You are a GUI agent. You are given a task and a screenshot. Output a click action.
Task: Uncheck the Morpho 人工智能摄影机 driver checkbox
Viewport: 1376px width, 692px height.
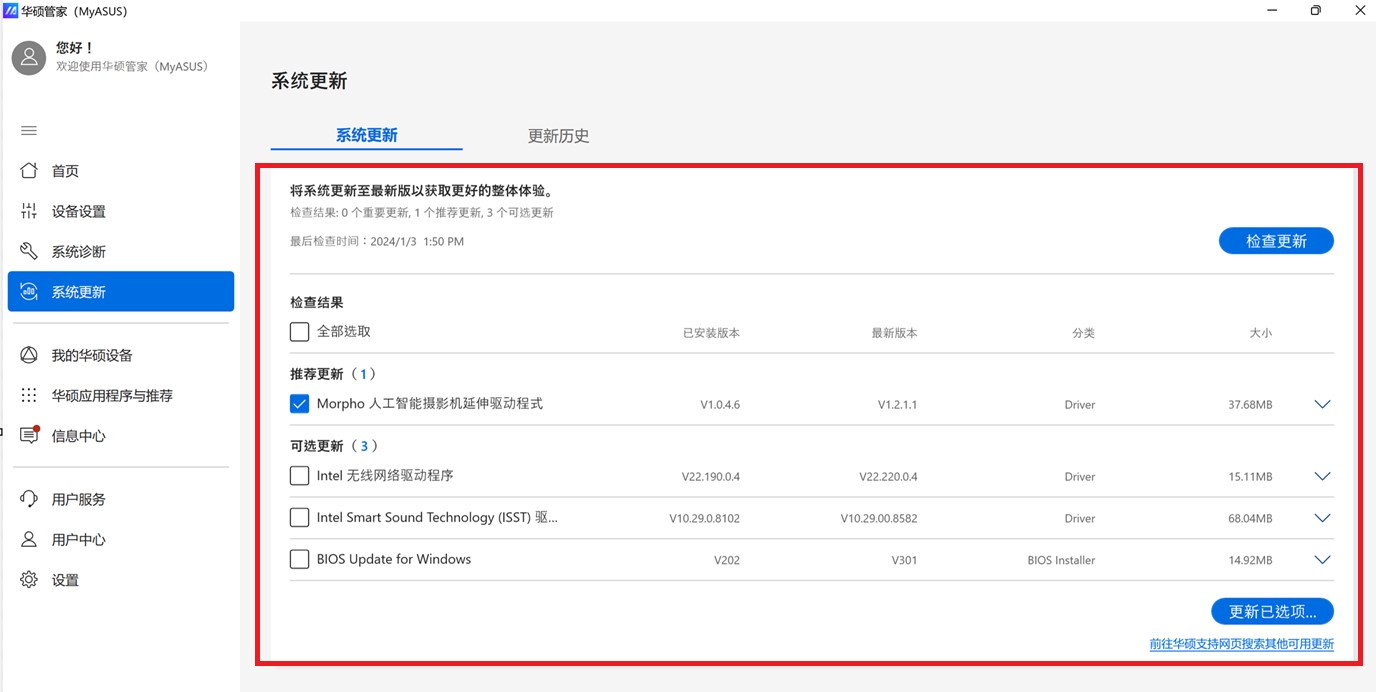299,404
